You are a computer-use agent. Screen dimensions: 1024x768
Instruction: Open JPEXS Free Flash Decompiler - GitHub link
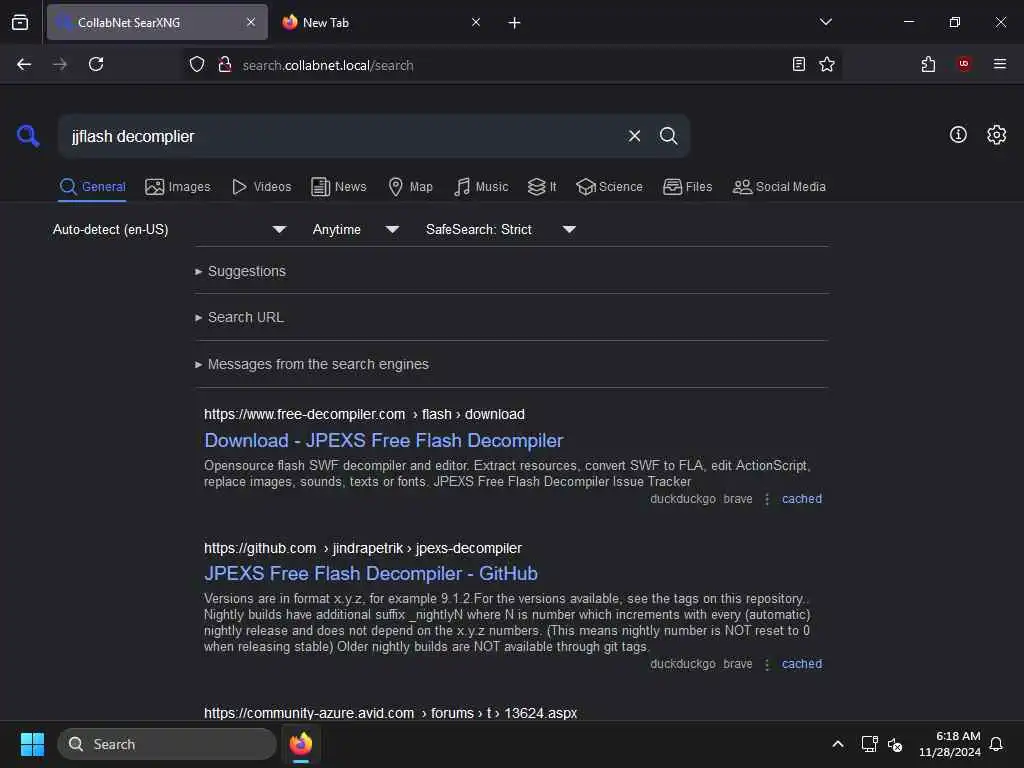tap(371, 573)
